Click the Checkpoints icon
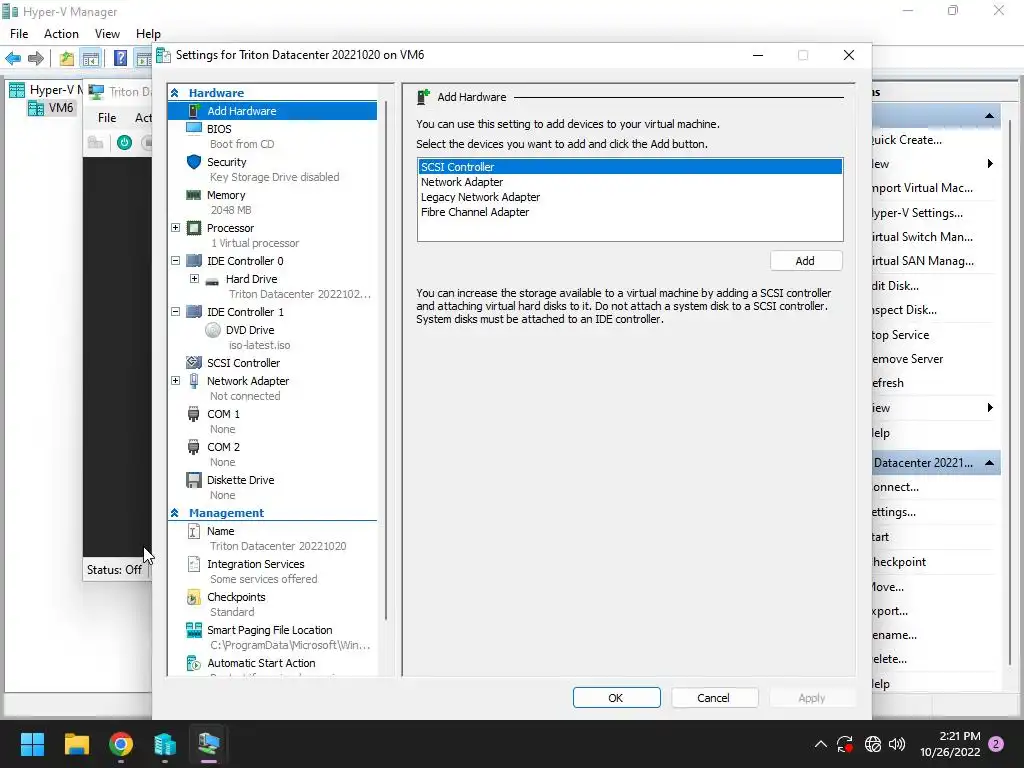 [x=194, y=597]
